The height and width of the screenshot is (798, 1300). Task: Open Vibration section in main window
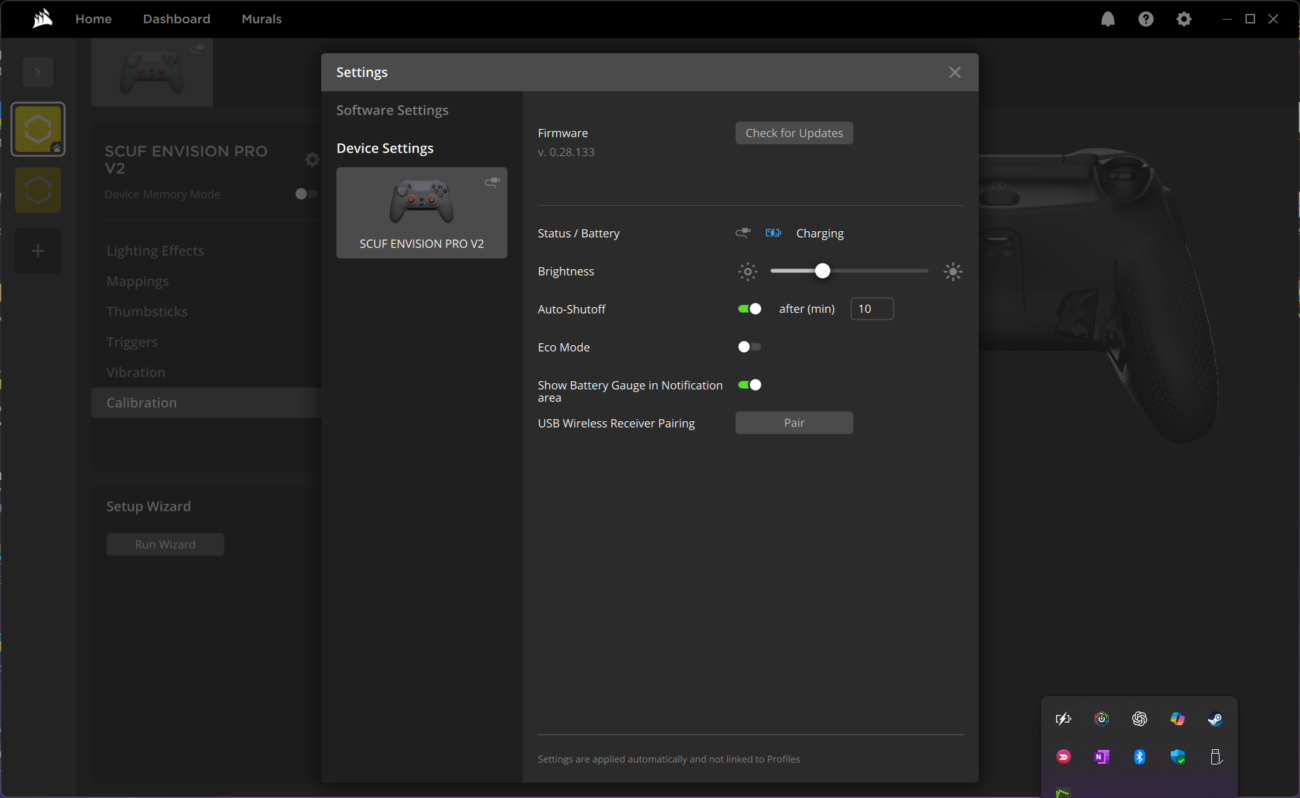136,372
